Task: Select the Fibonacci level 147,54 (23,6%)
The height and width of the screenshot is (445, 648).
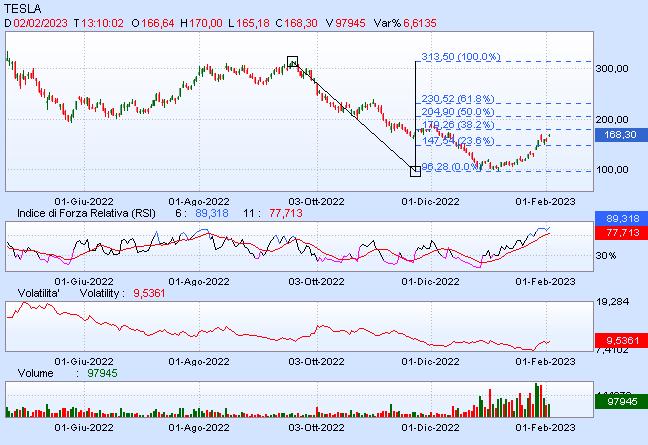Action: pyautogui.click(x=458, y=140)
